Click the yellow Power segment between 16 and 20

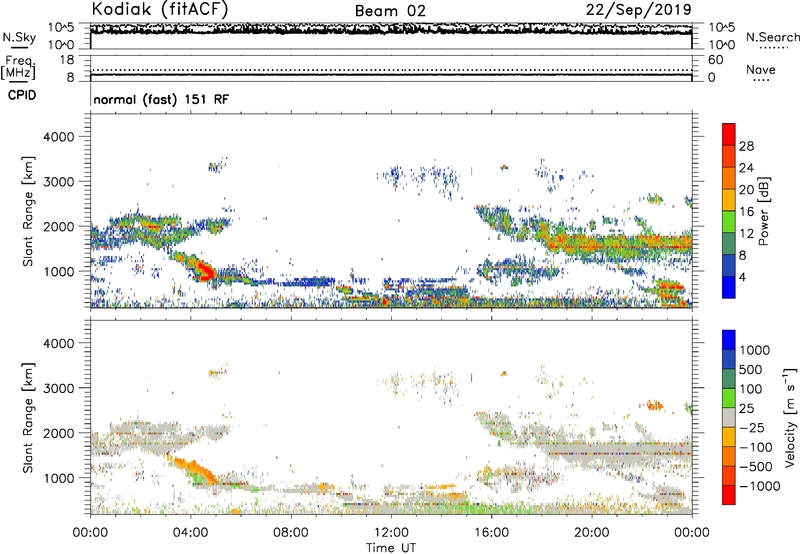tap(729, 199)
